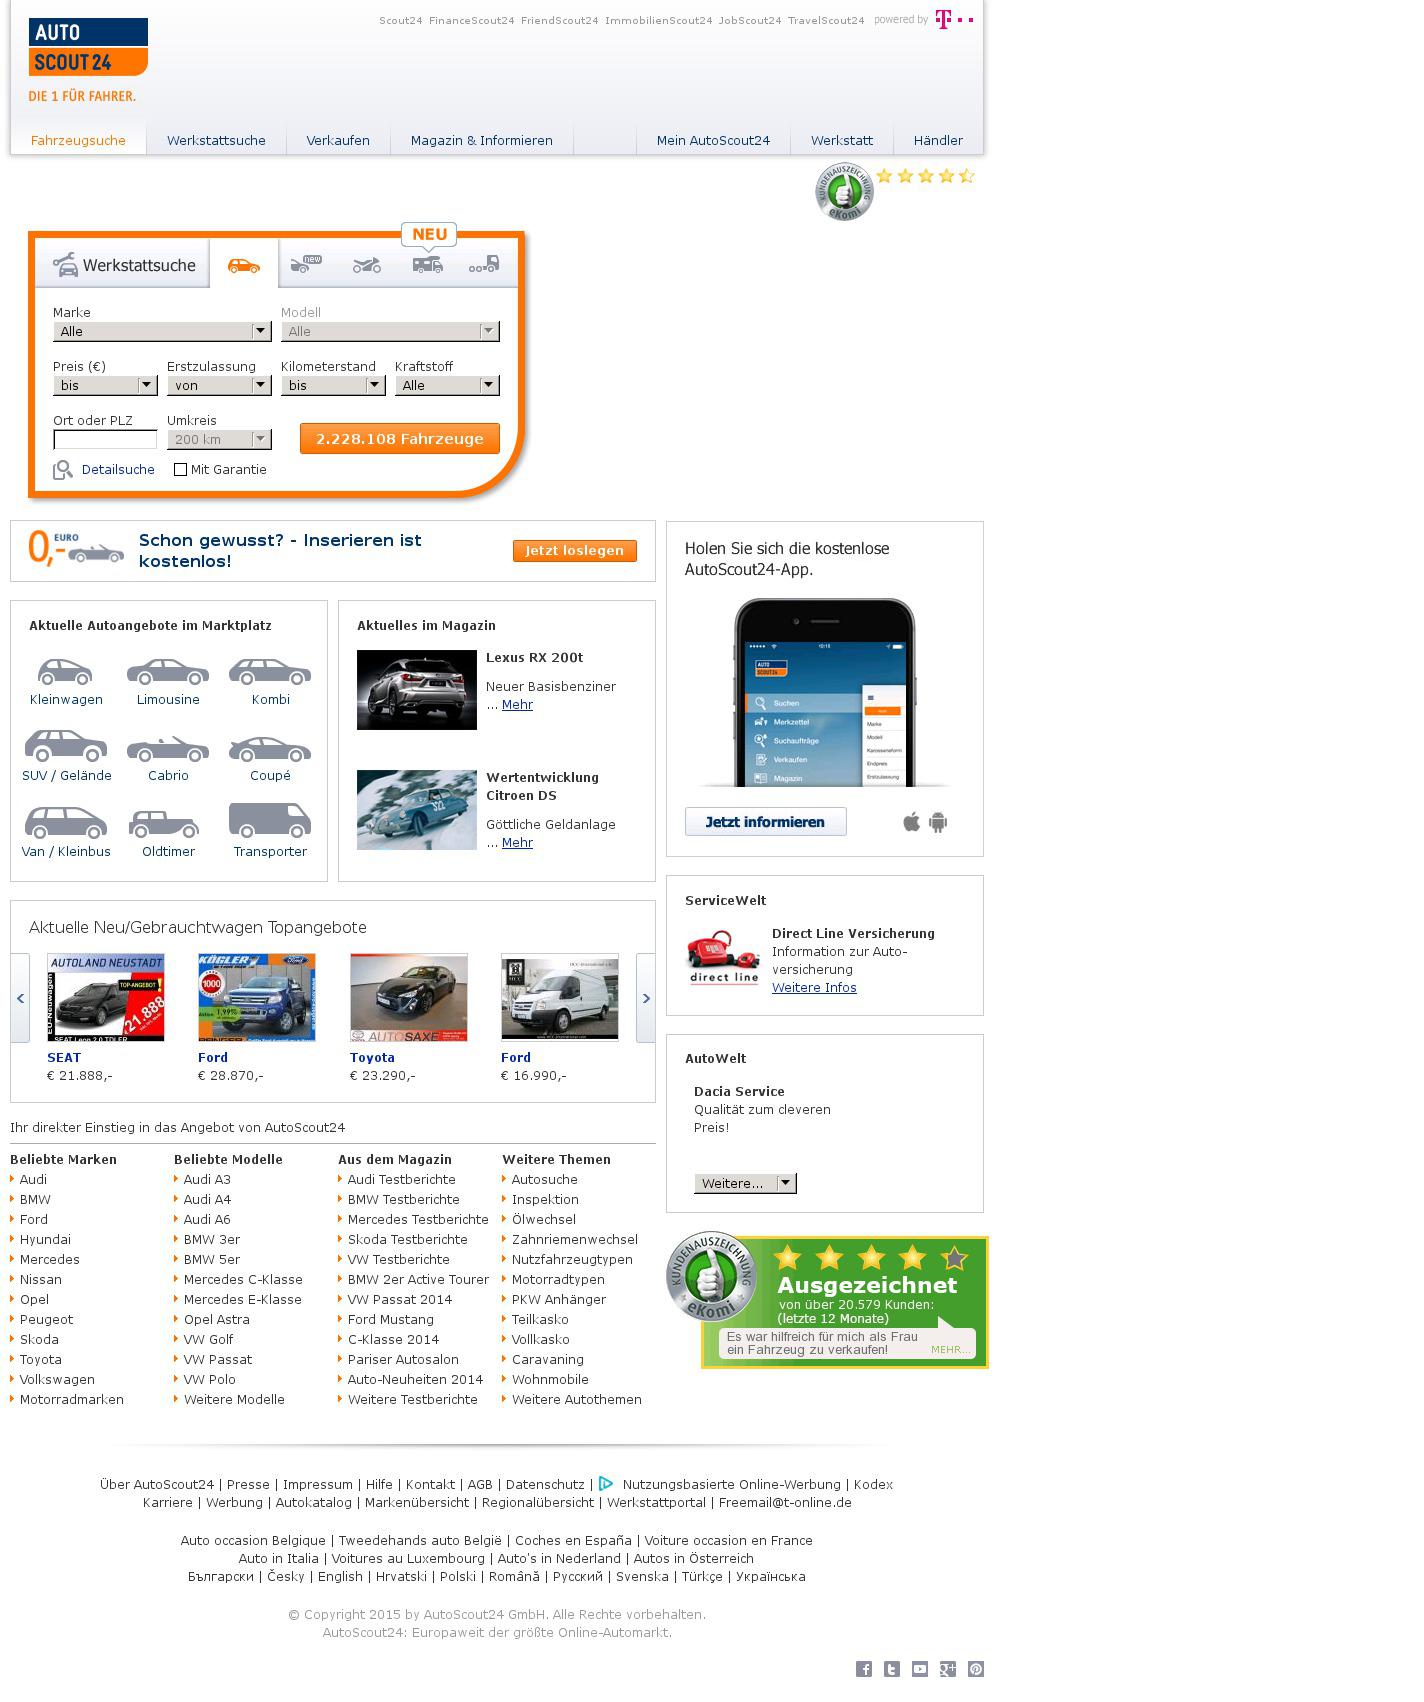Switch language via the English footer link

coord(340,1576)
